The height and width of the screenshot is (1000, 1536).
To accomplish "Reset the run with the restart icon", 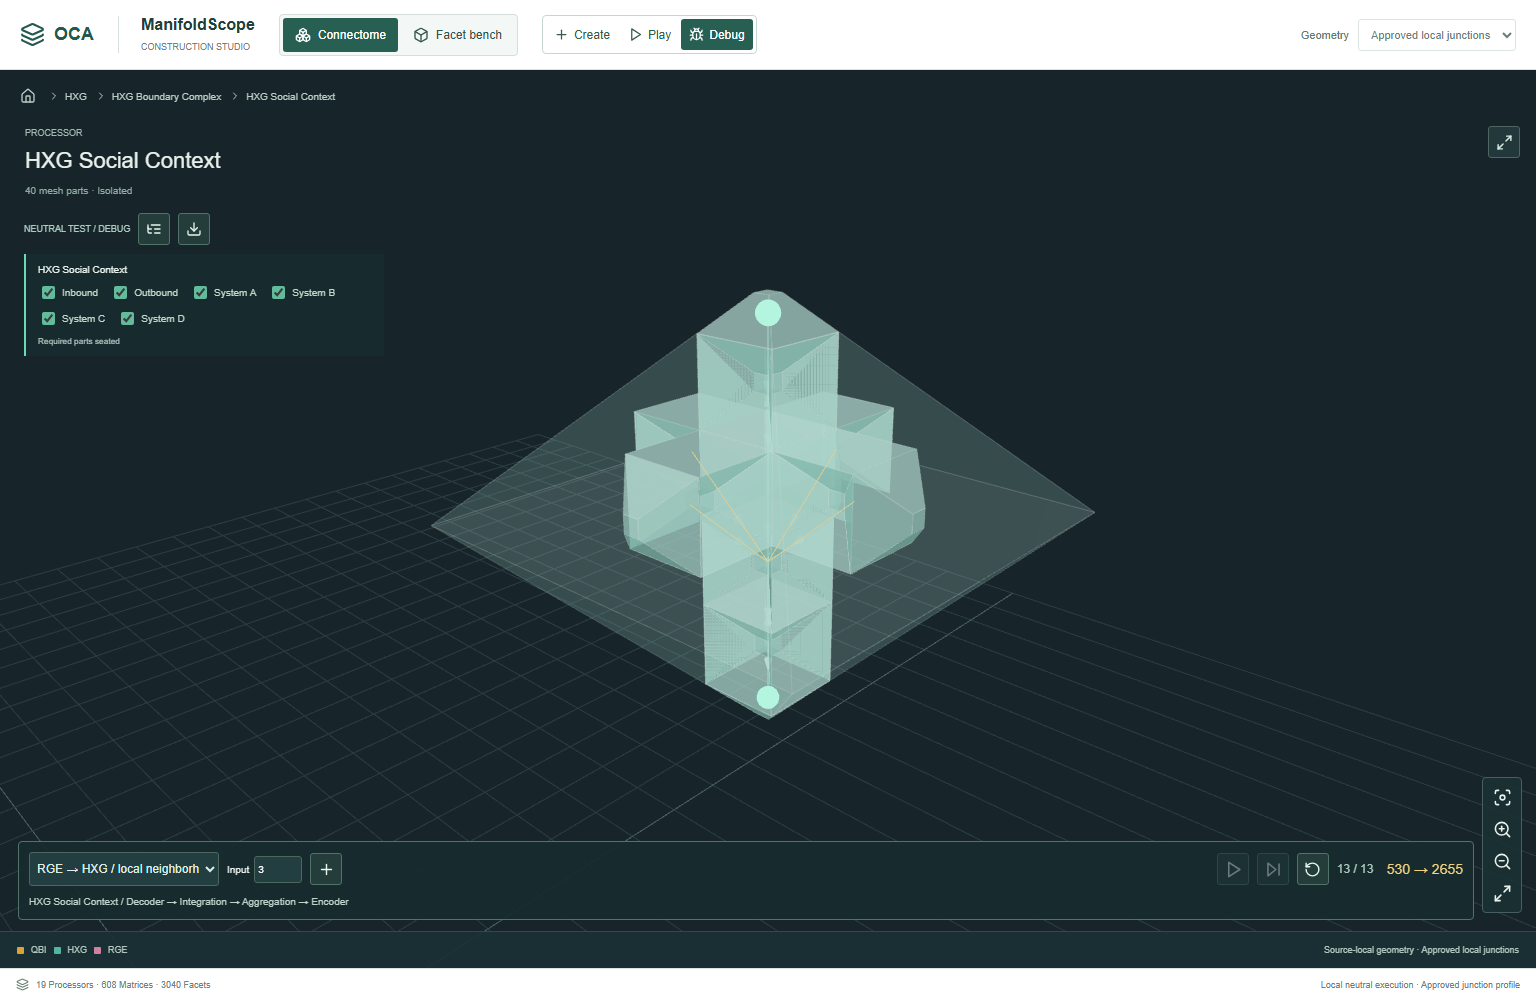I will tap(1313, 869).
